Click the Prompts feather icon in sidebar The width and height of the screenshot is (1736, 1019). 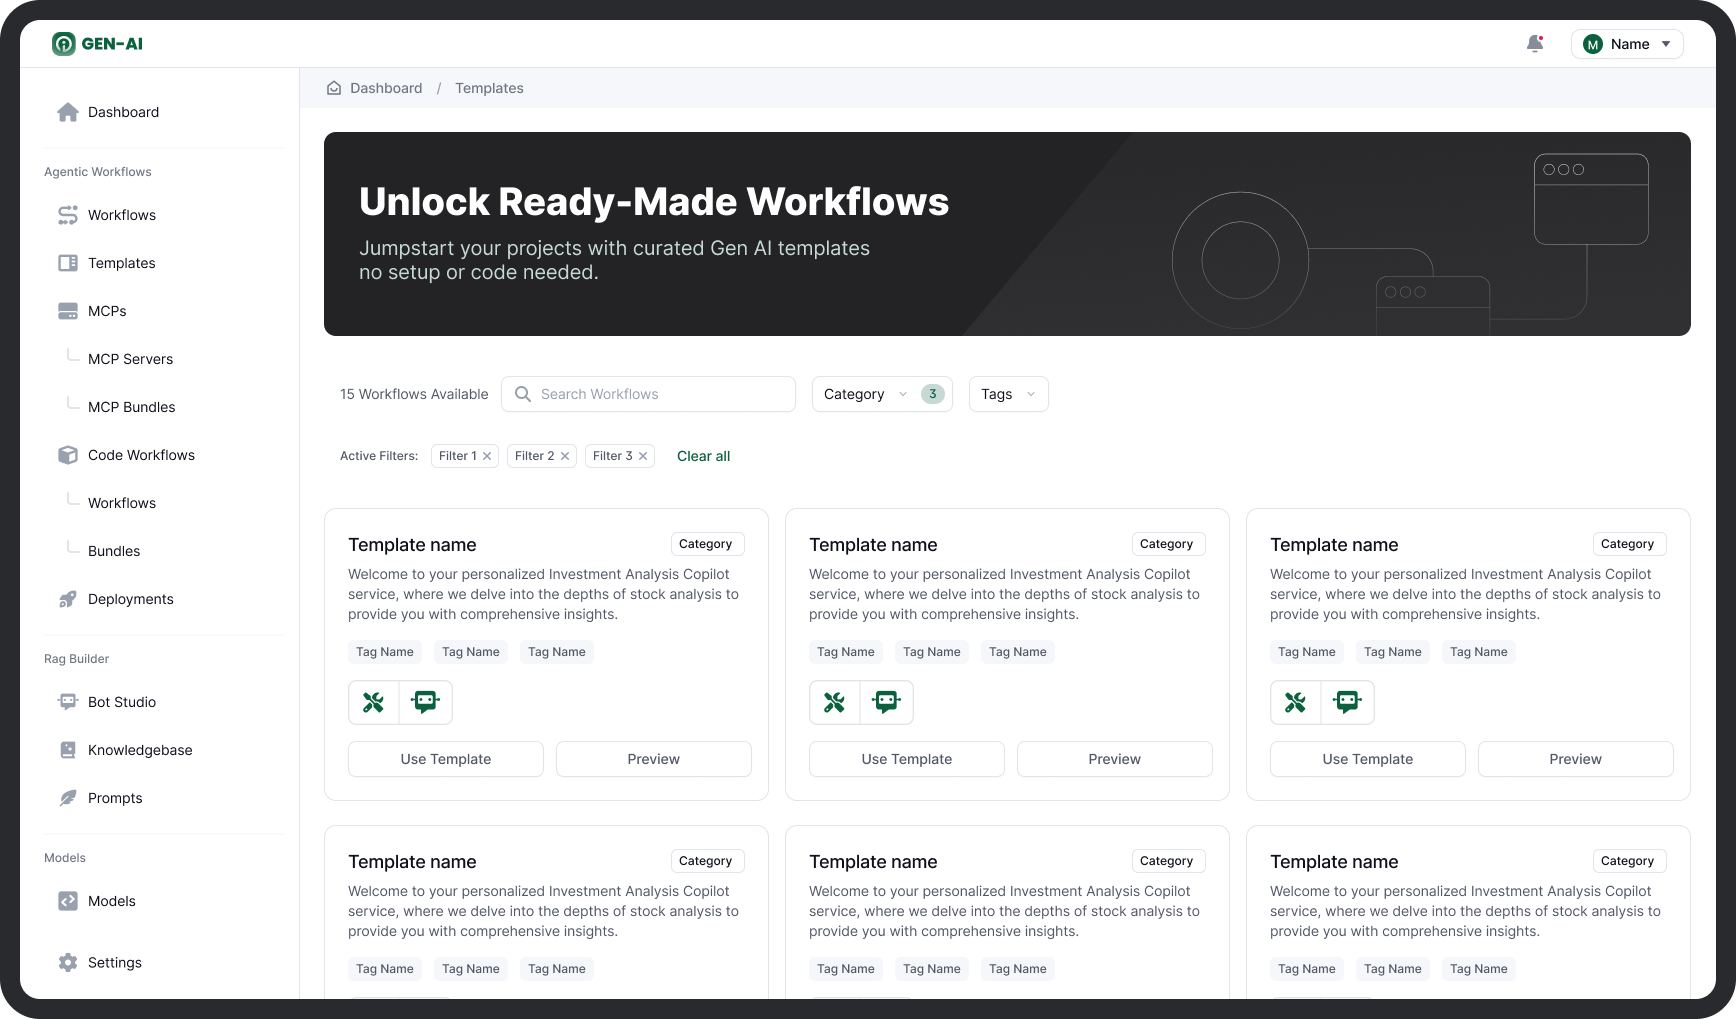click(x=68, y=798)
